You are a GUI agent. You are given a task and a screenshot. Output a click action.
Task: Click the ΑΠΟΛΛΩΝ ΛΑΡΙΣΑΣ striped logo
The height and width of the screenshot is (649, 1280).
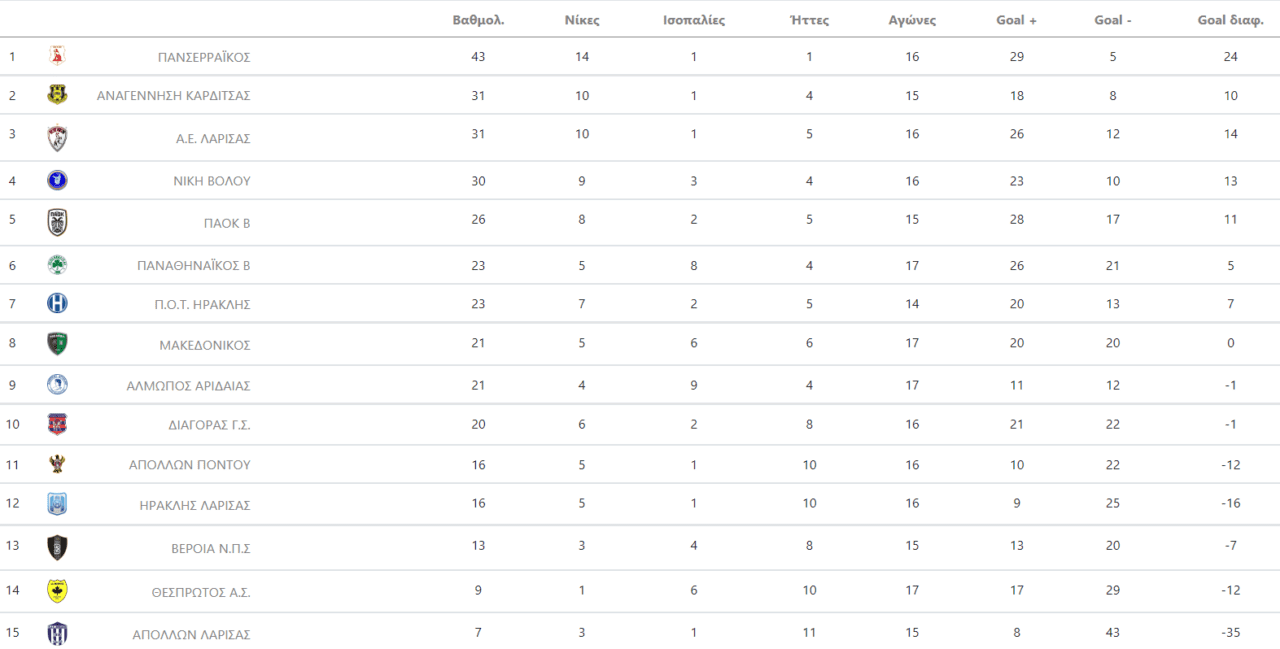click(57, 633)
